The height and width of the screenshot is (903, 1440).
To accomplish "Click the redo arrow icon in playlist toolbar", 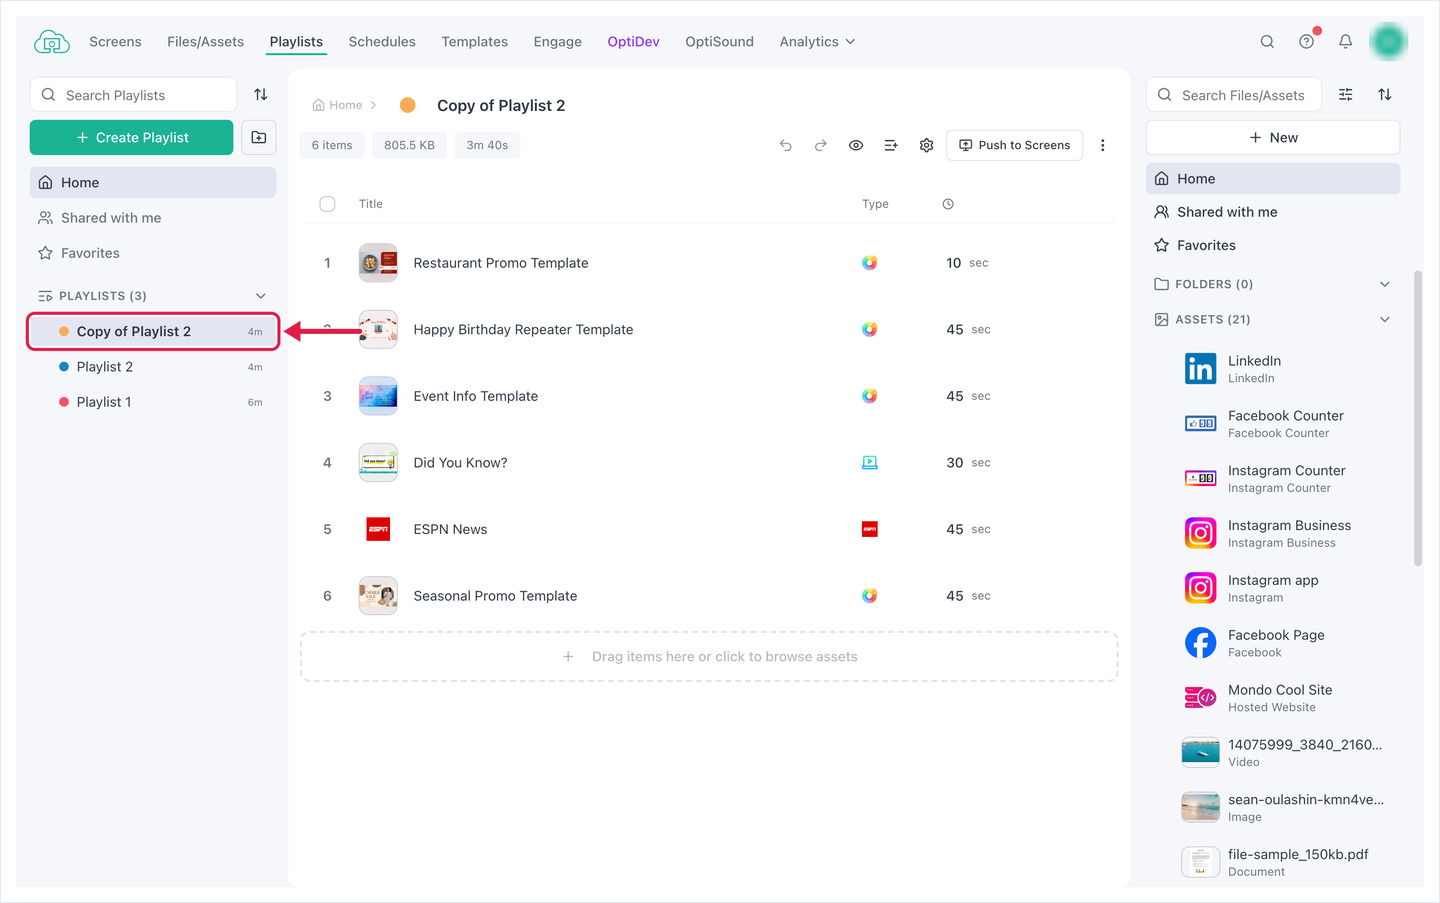I will tap(821, 145).
